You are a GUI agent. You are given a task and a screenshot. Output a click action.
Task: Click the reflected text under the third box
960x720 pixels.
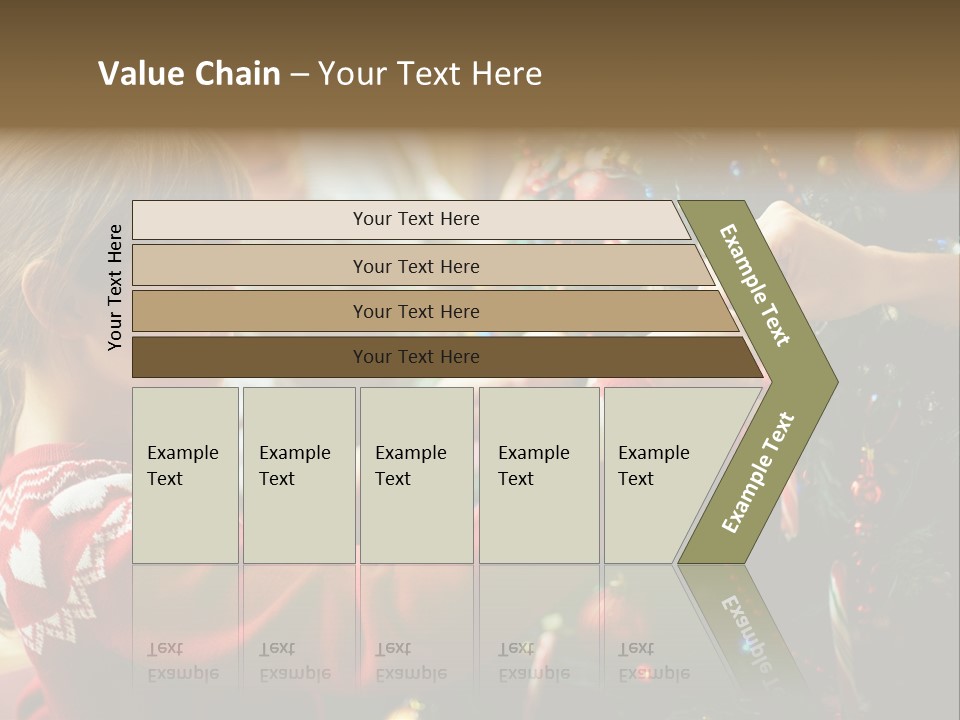click(411, 661)
